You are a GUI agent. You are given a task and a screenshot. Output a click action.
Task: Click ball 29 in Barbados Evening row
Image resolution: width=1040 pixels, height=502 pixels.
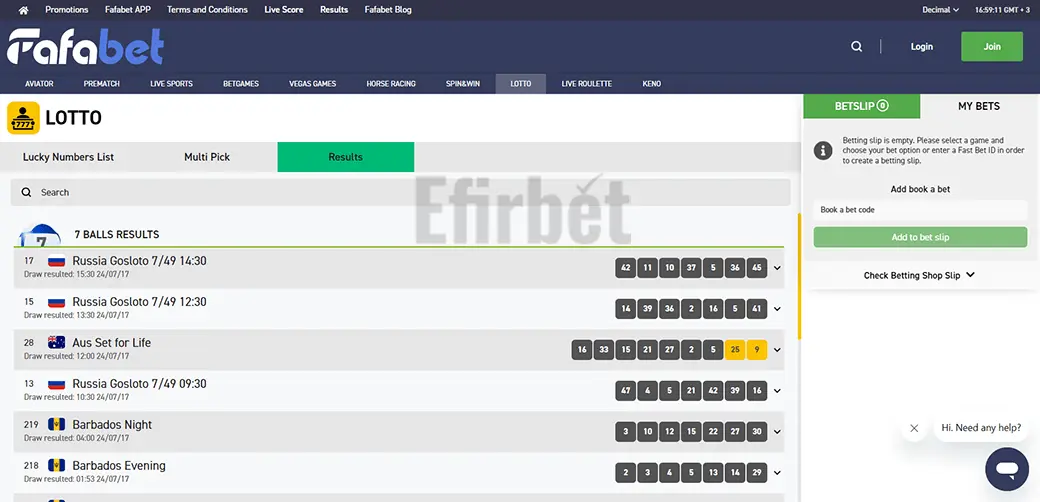pyautogui.click(x=757, y=473)
